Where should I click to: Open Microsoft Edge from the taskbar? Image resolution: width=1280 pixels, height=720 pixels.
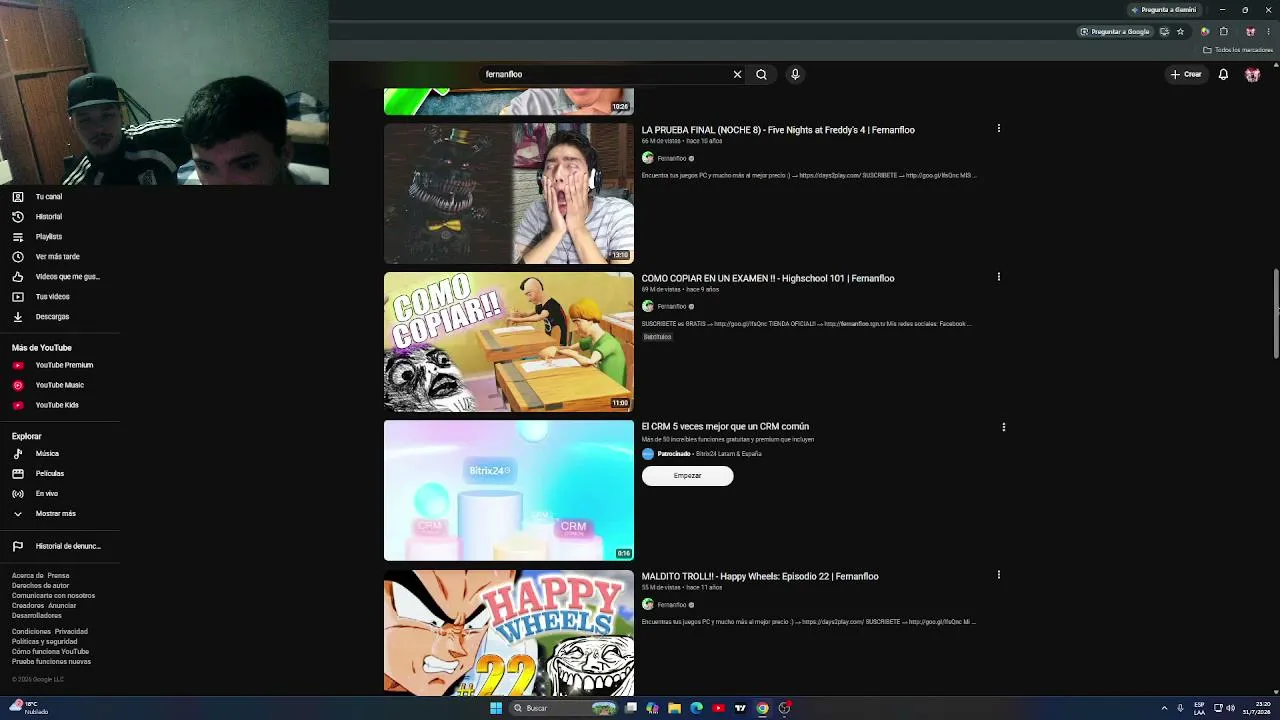[x=696, y=708]
